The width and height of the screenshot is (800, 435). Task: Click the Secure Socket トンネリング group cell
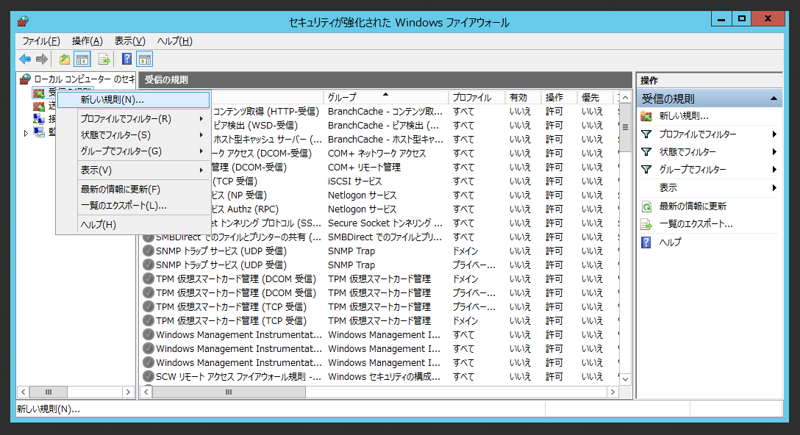click(385, 223)
